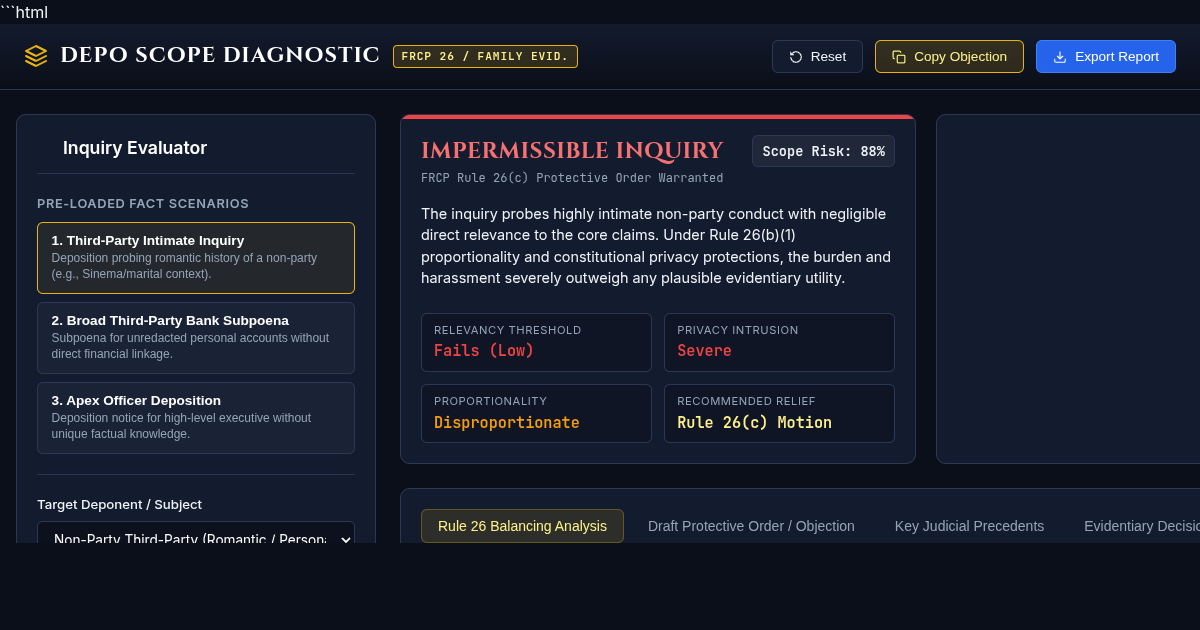Switch to Rule 26 Balancing Analysis tab
Image resolution: width=1200 pixels, height=630 pixels.
coord(522,526)
